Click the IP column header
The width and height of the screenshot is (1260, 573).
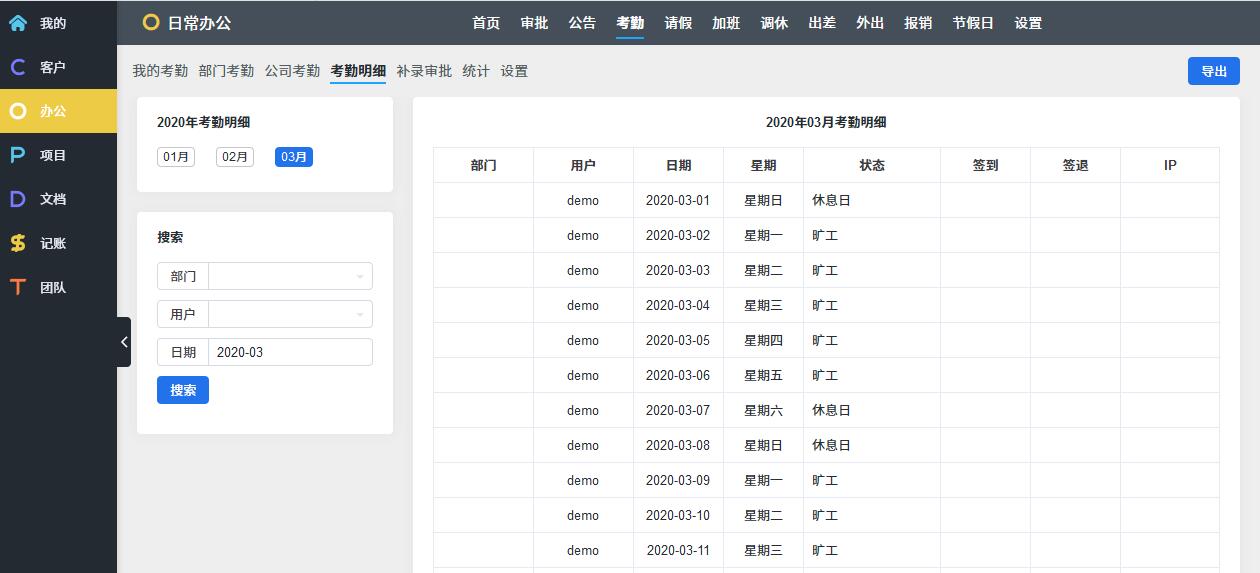(1170, 165)
